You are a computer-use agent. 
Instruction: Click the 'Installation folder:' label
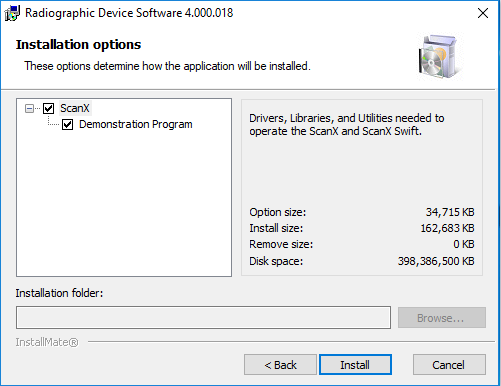[x=59, y=293]
